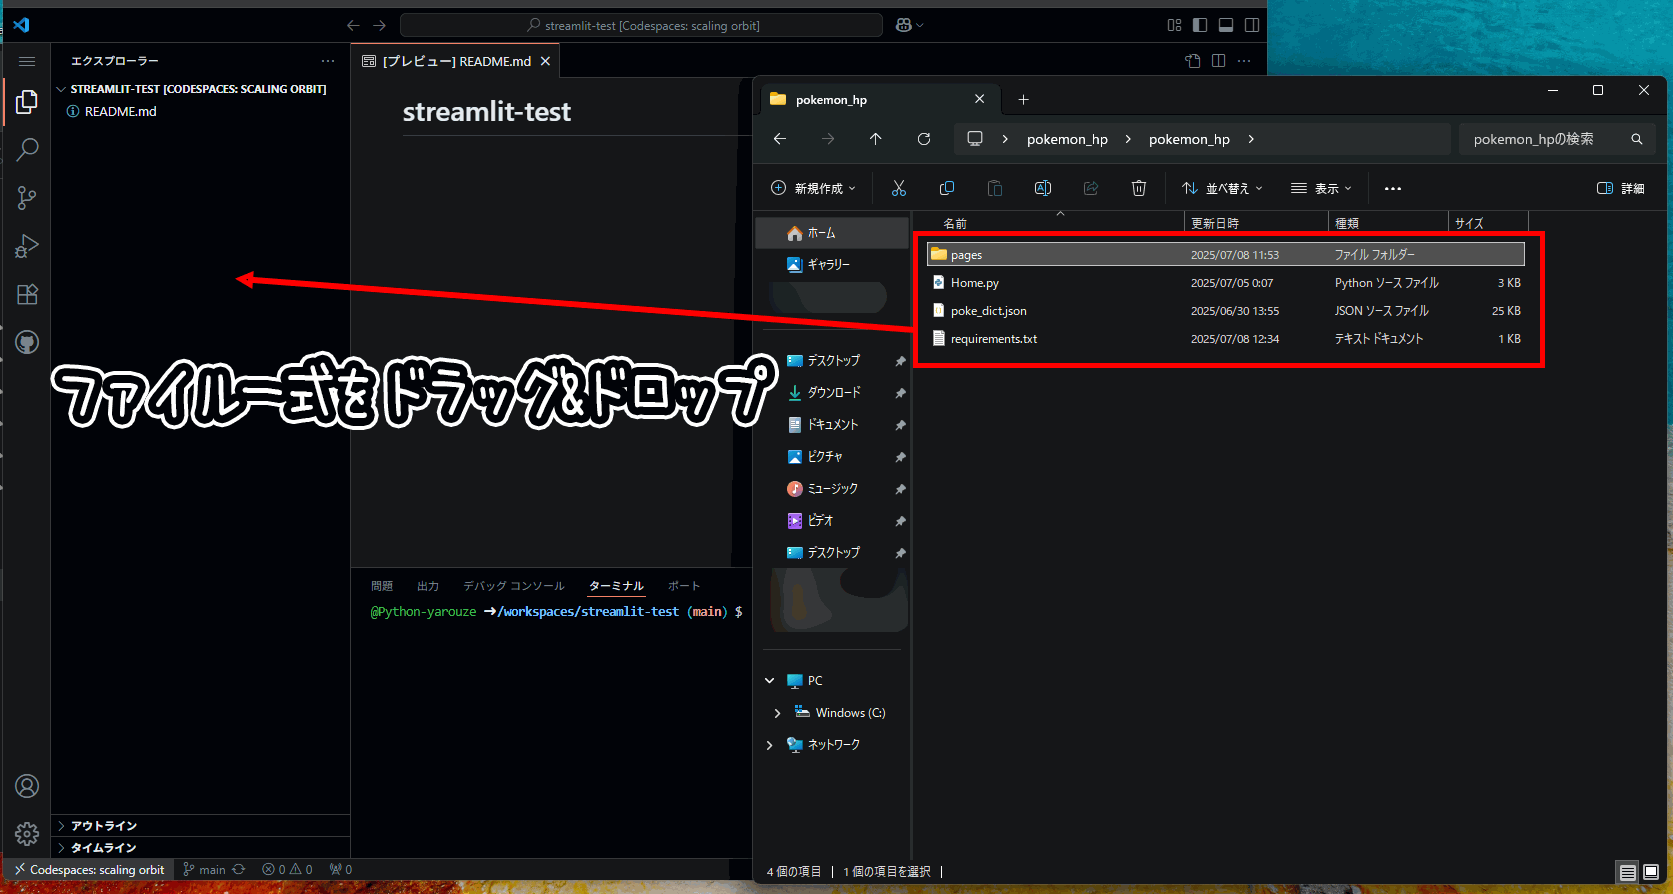Select the poke_dict.json file
The image size is (1673, 894).
[x=1226, y=311]
